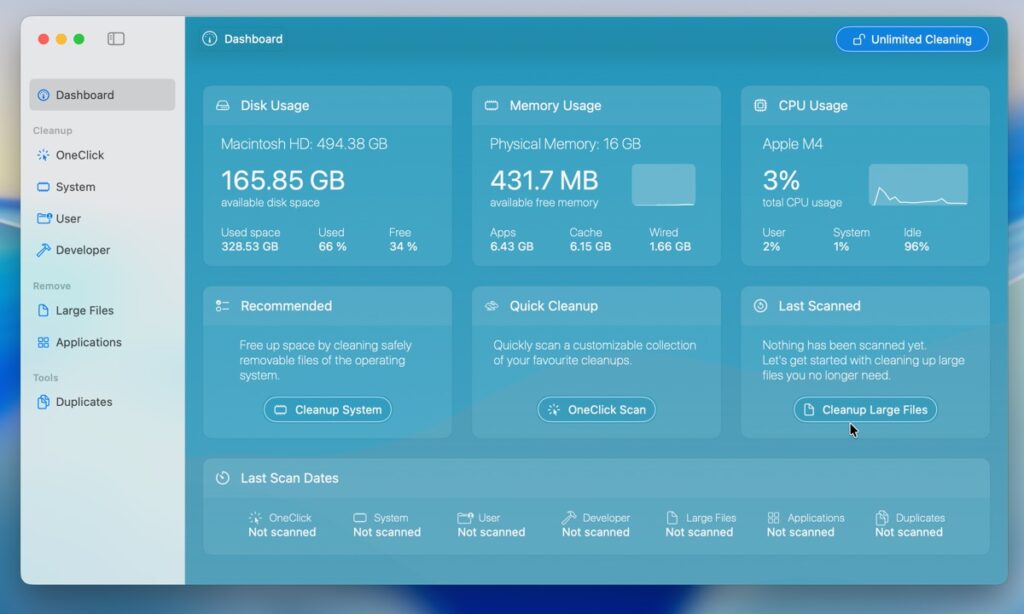The width and height of the screenshot is (1024, 614).
Task: Select Applications in the Remove section
Action: point(88,342)
